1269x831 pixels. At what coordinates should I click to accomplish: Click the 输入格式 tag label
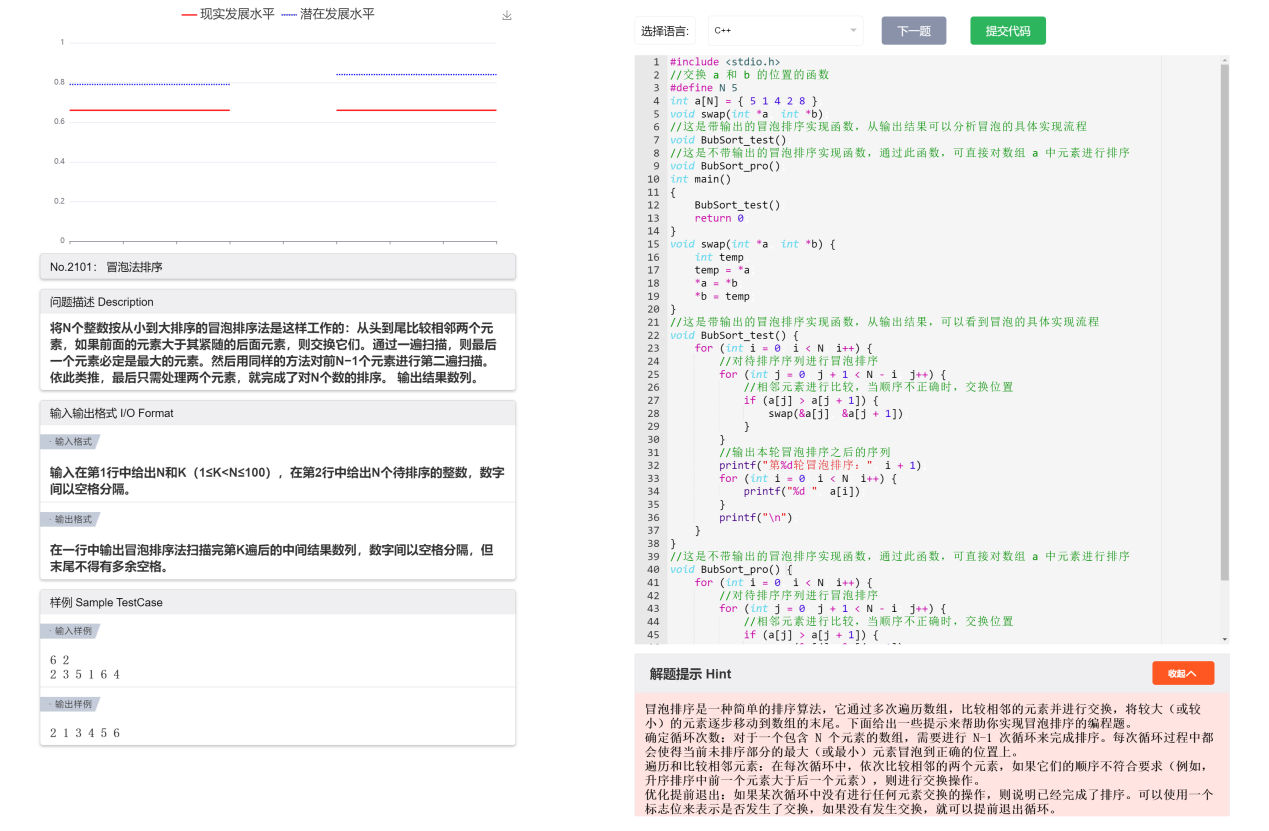[x=72, y=441]
